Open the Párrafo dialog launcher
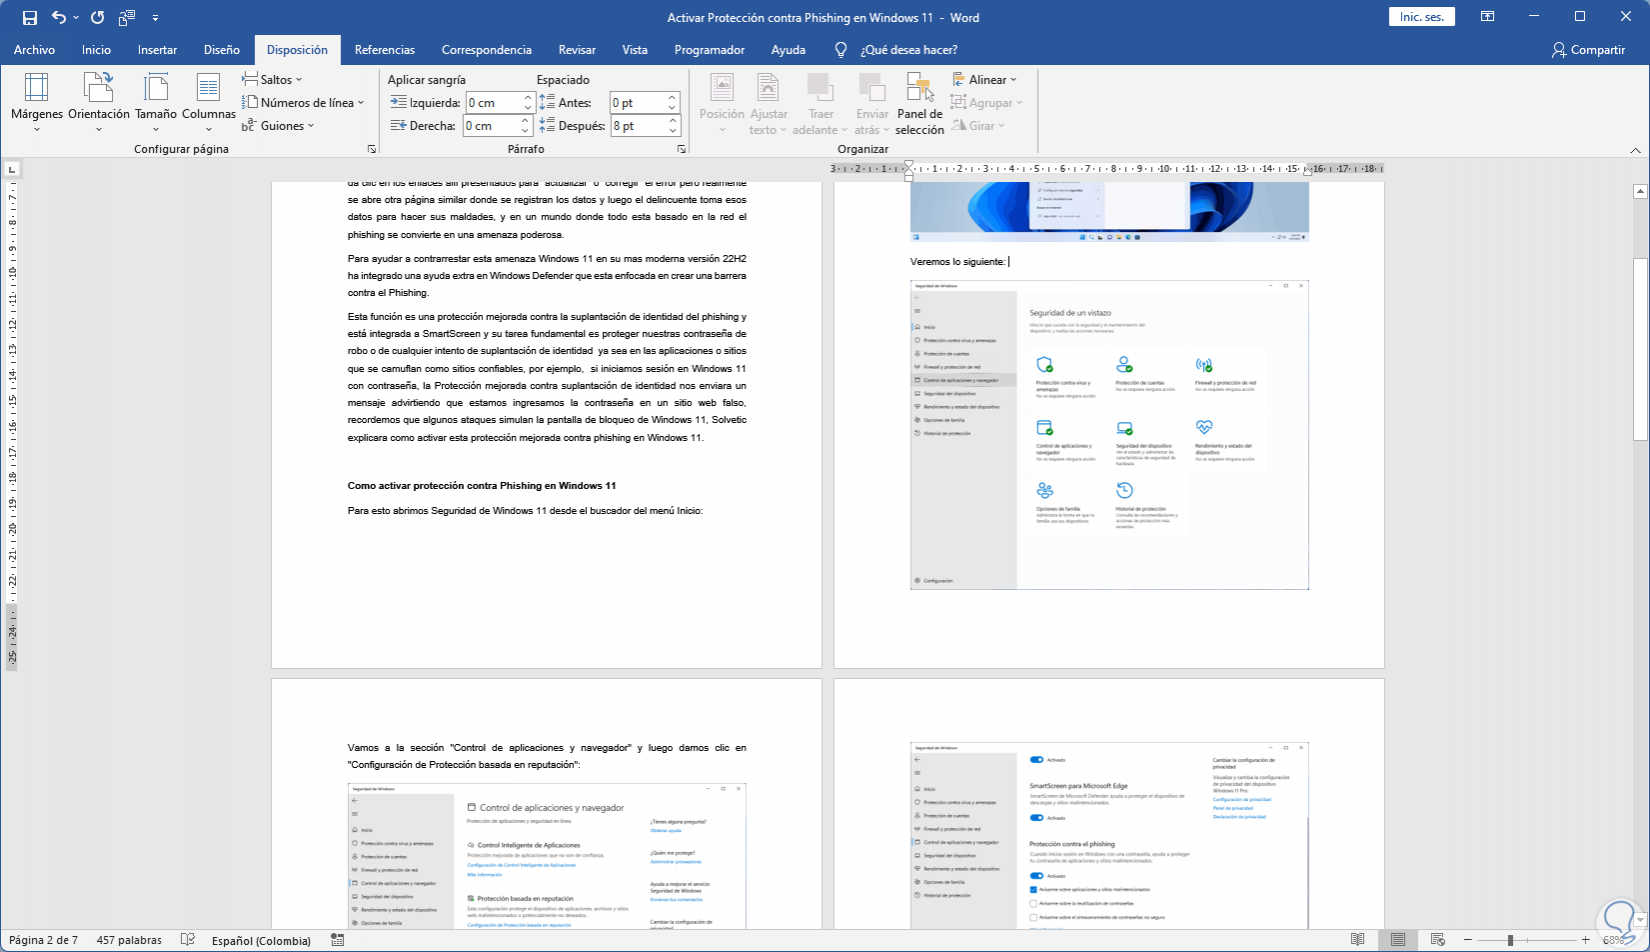This screenshot has width=1650, height=952. [x=682, y=149]
